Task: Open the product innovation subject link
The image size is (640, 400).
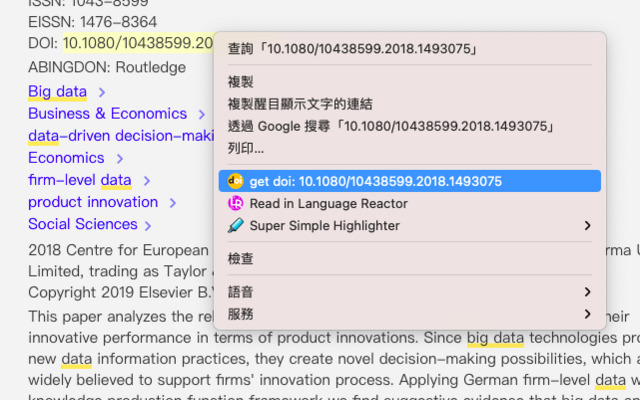Action: point(92,202)
